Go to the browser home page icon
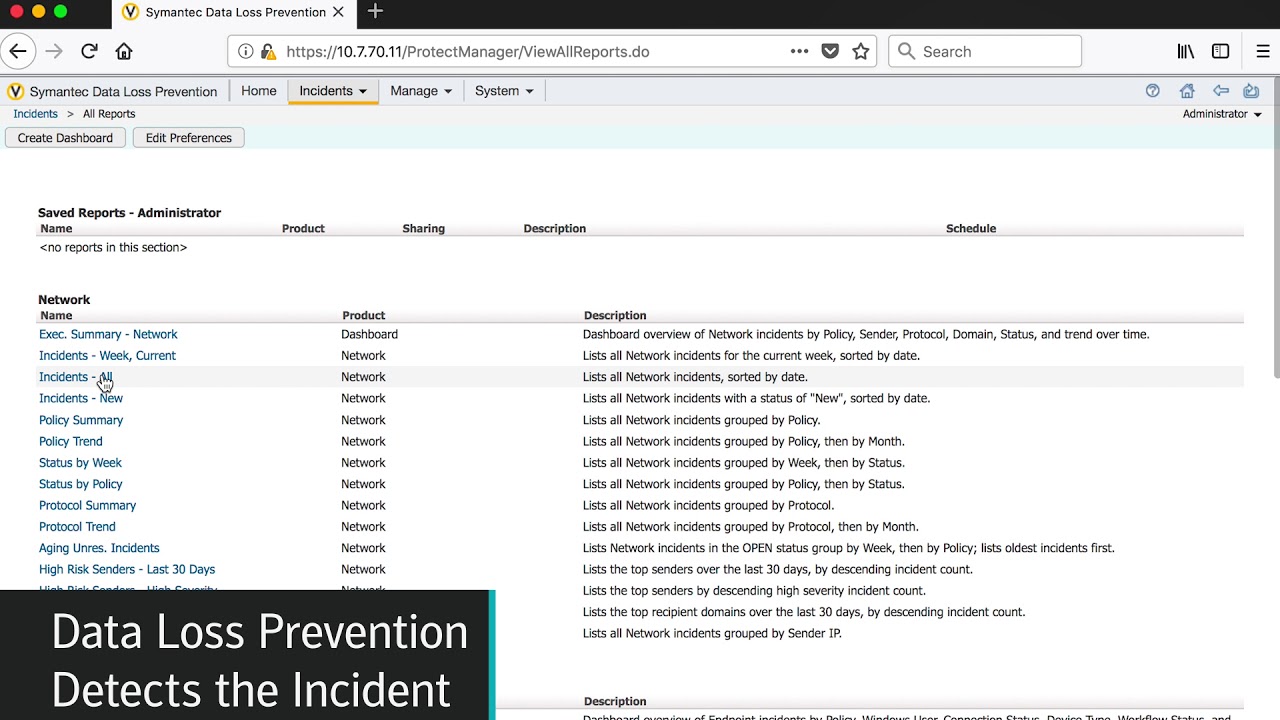The width and height of the screenshot is (1280, 720). 124,51
